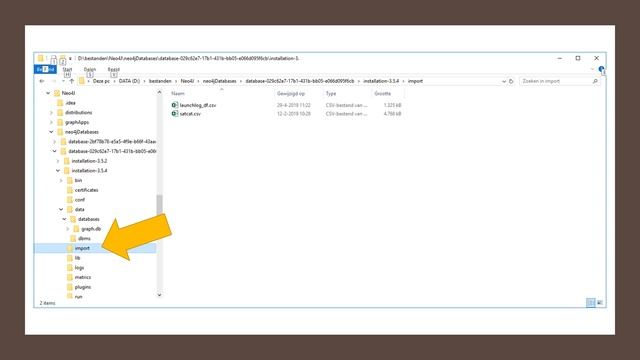Select the Neo4J folder in tree
Viewport: 640px width, 360px height.
[68, 93]
